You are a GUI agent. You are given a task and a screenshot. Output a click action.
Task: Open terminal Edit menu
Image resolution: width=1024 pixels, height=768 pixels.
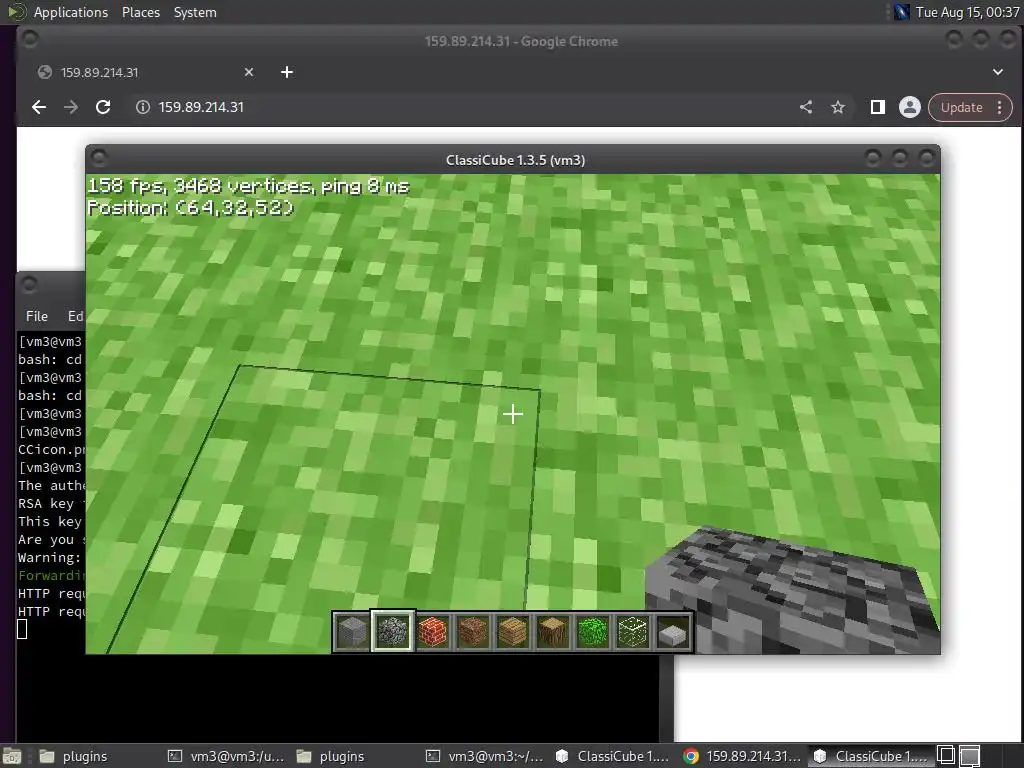75,316
